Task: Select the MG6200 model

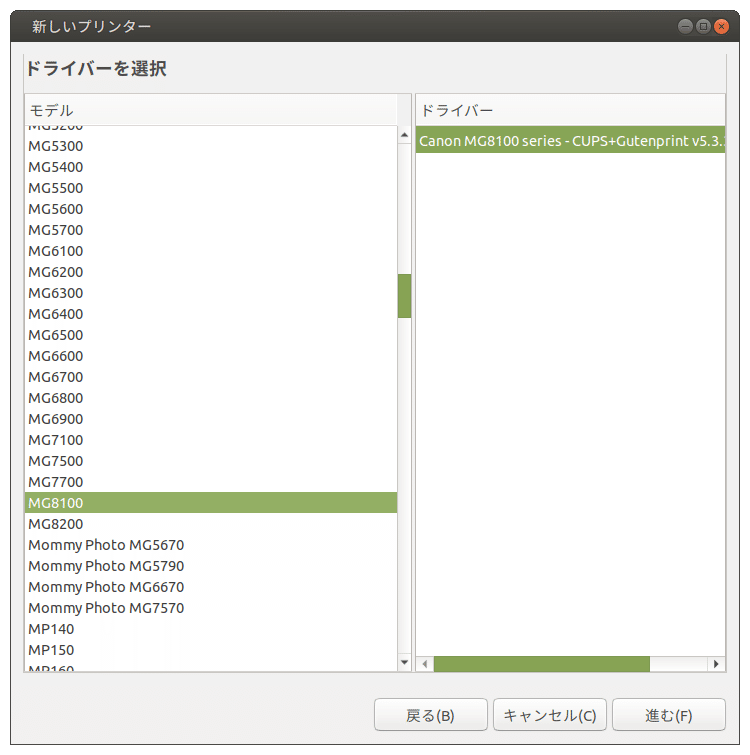Action: pyautogui.click(x=211, y=272)
